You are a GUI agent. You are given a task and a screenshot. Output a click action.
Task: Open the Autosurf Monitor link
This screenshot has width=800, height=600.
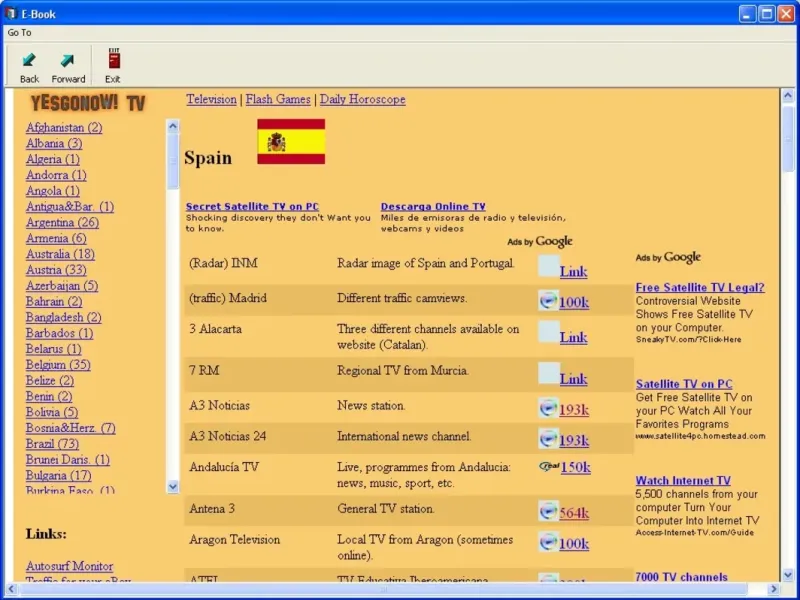pyautogui.click(x=69, y=566)
